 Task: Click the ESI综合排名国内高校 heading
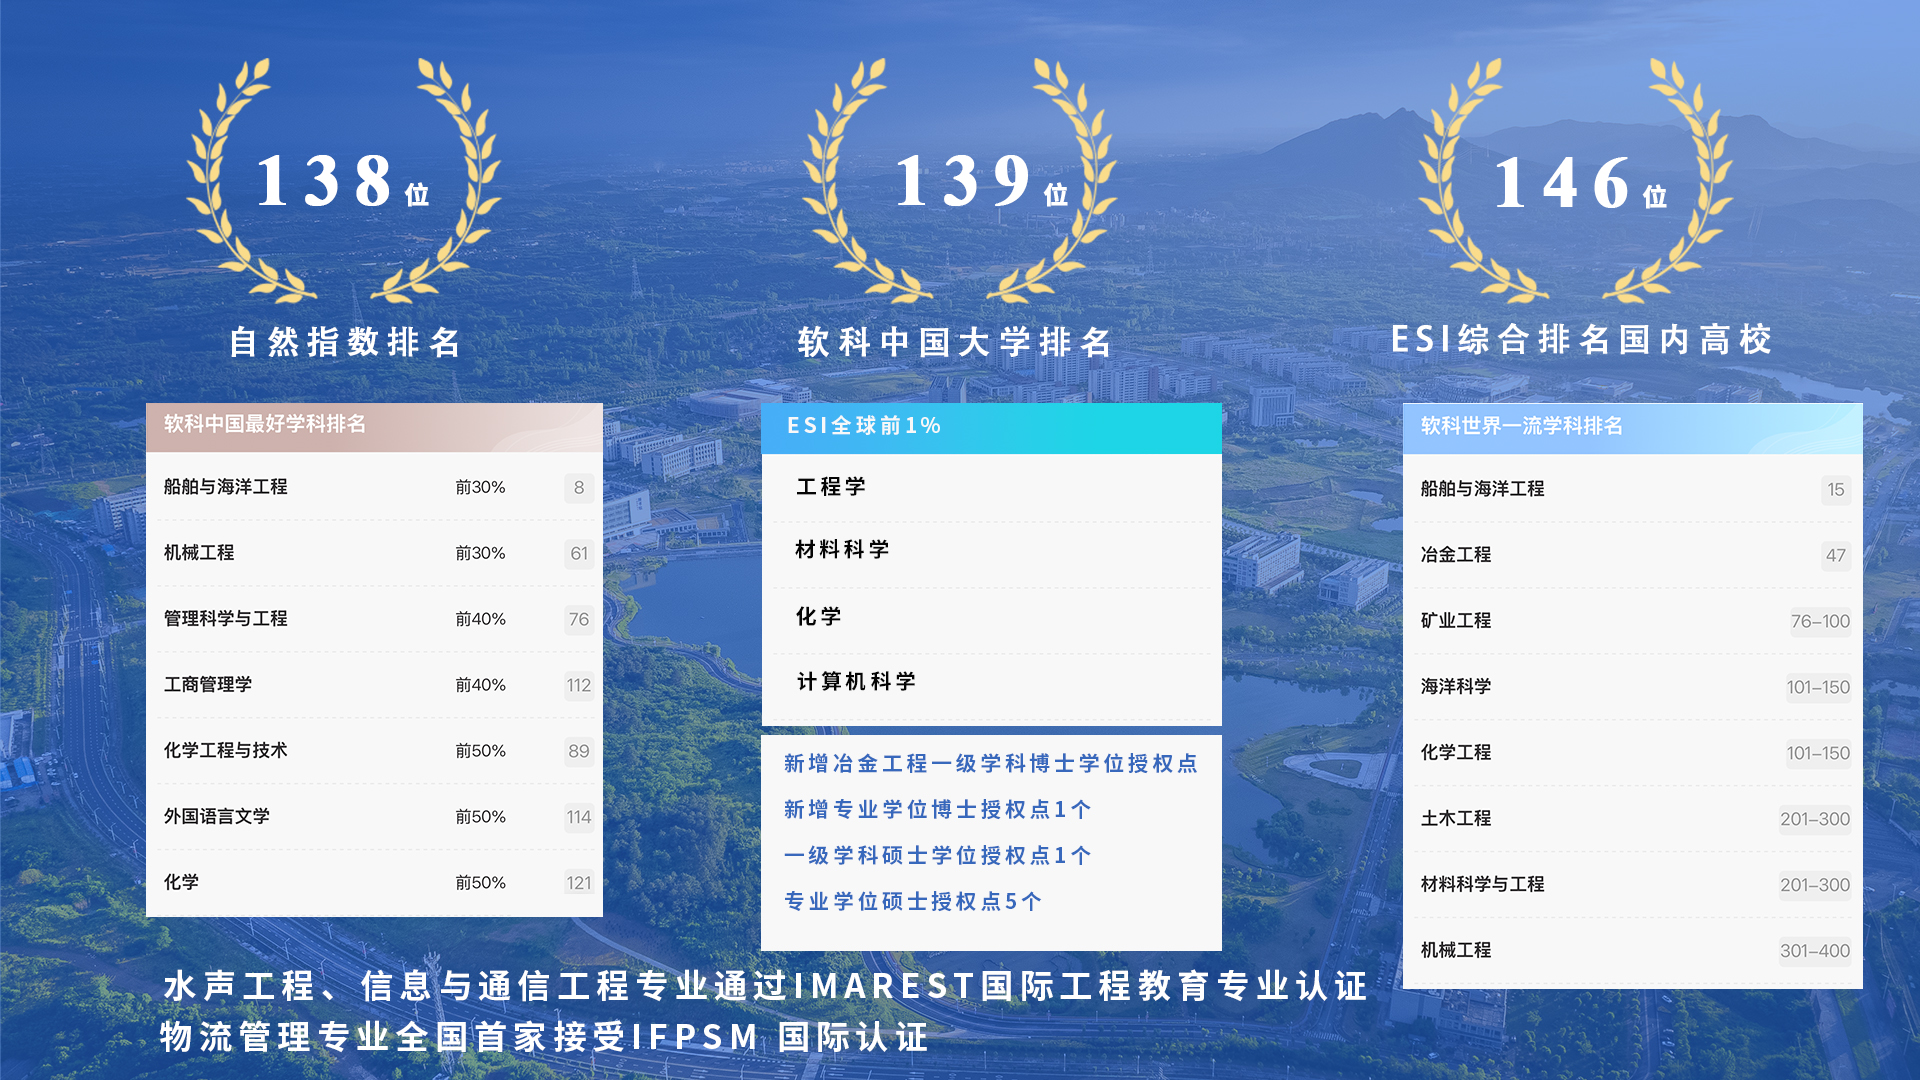point(1581,340)
